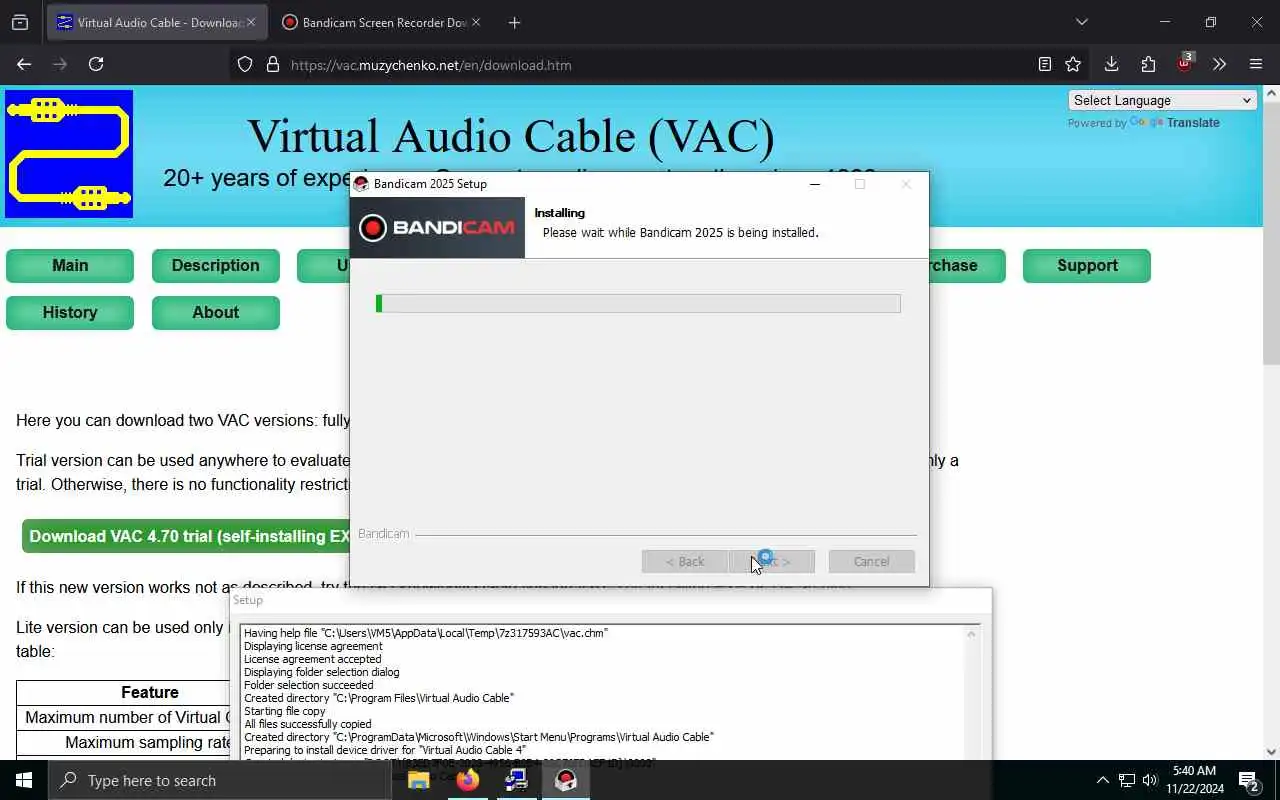This screenshot has width=1280, height=800.
Task: Click the Bandicam logo banner
Action: [x=437, y=228]
